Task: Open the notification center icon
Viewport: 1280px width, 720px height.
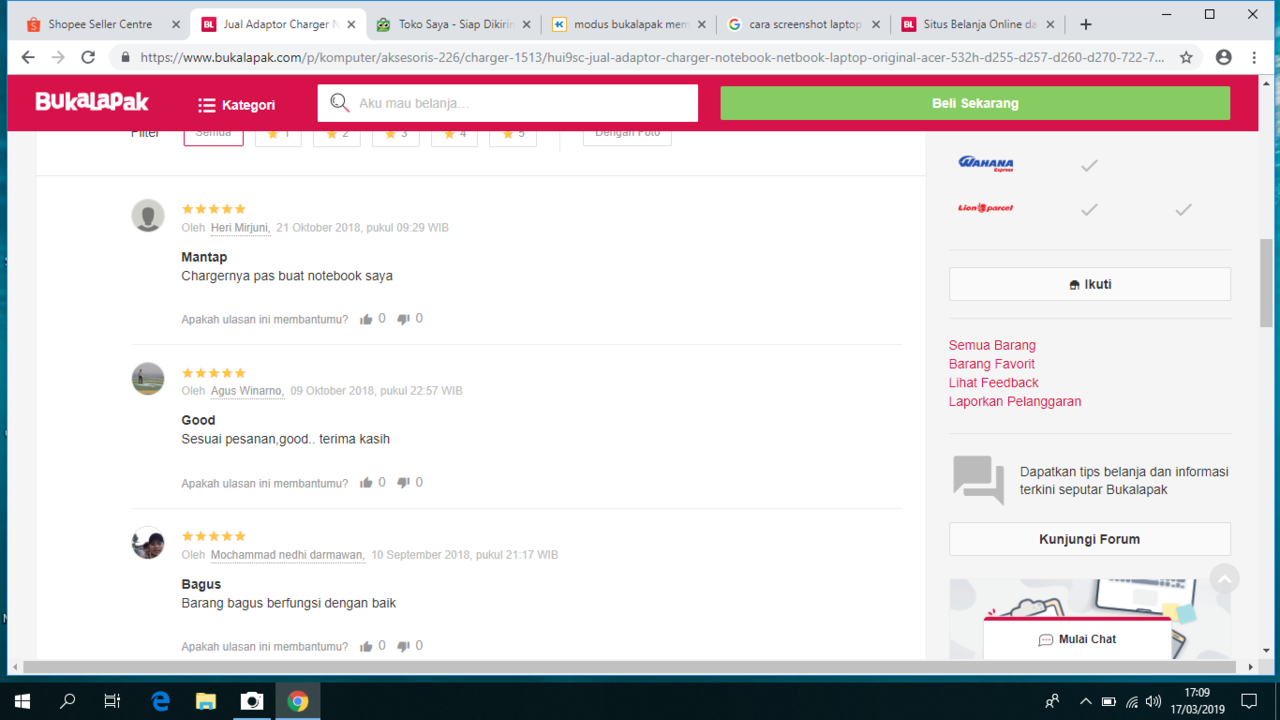Action: (1248, 701)
